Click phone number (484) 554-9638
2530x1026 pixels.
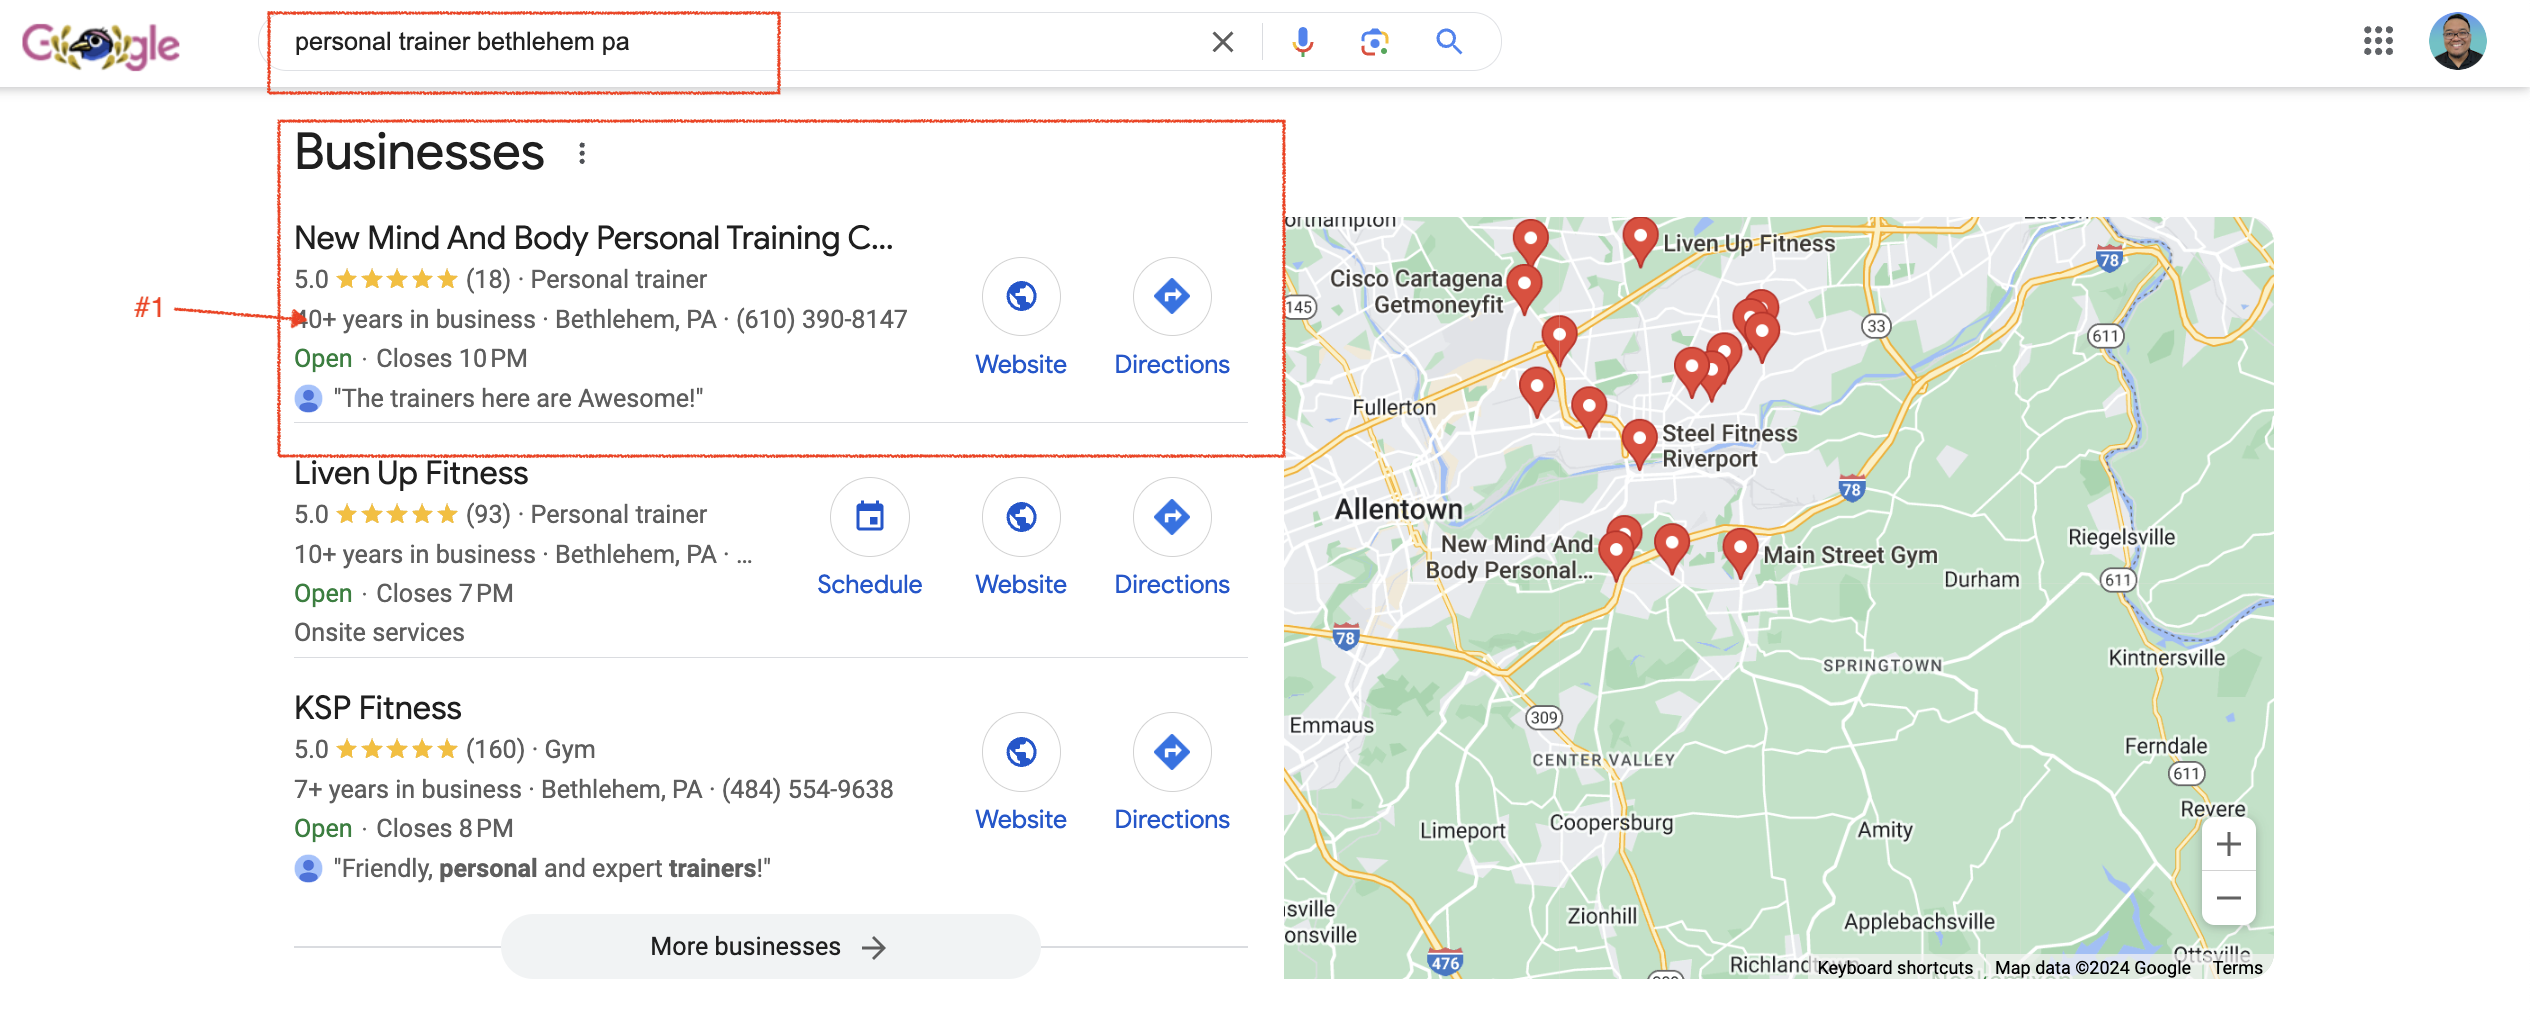pyautogui.click(x=808, y=789)
